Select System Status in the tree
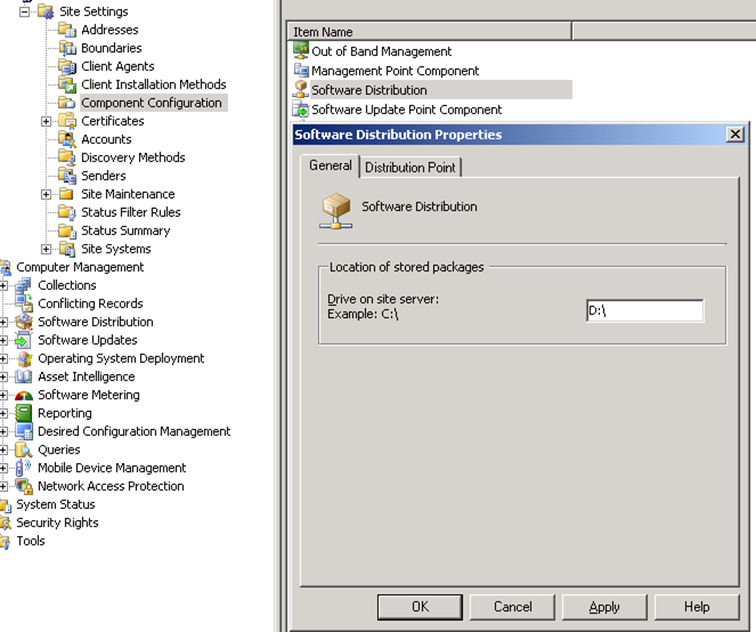756x632 pixels. (x=56, y=504)
